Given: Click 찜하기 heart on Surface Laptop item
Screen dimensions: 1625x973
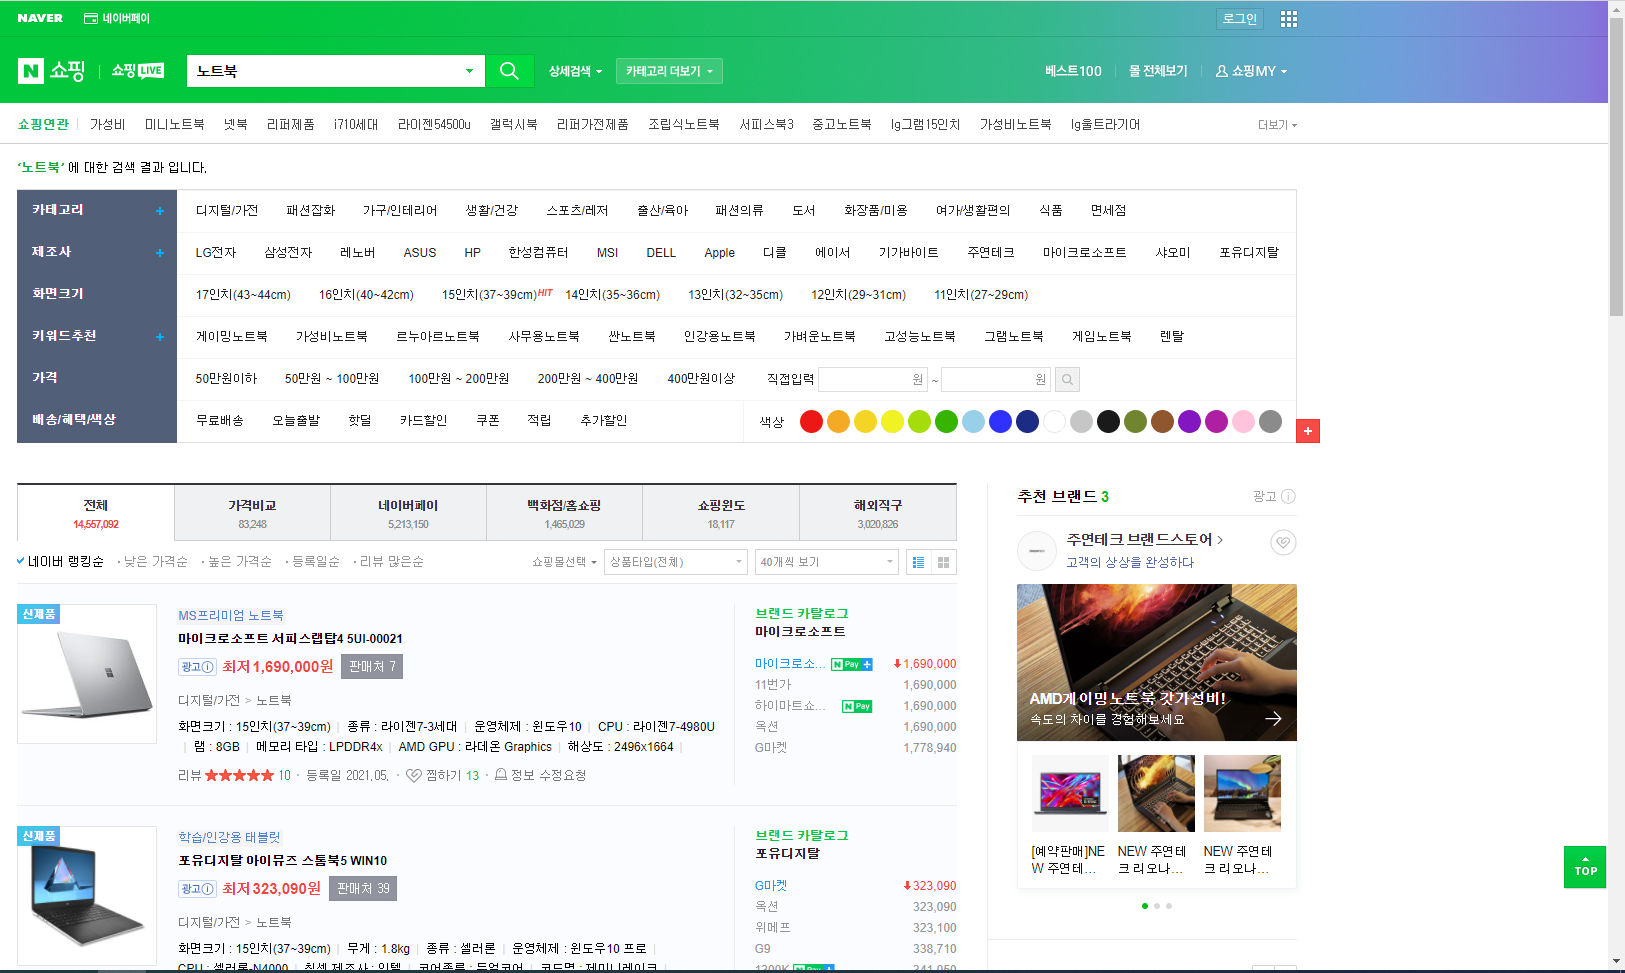Looking at the screenshot, I should (x=413, y=775).
